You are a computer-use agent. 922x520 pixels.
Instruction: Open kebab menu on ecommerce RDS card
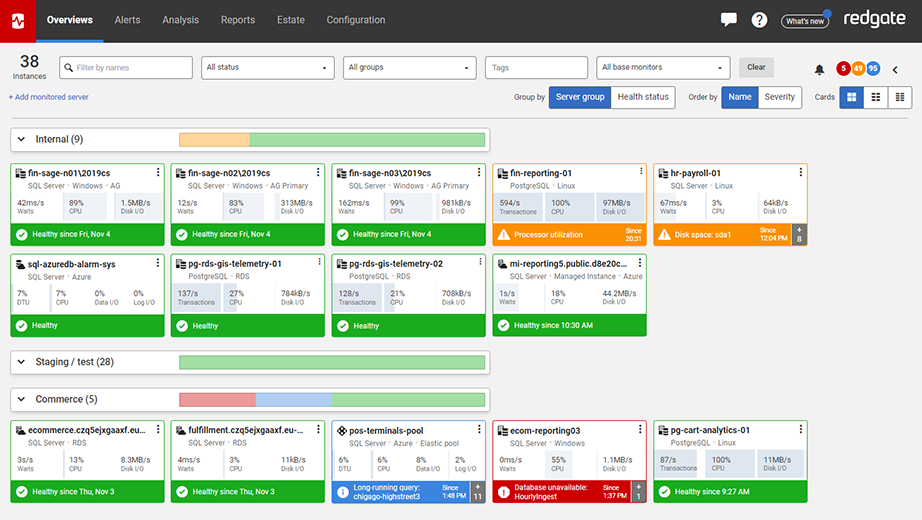coord(158,429)
